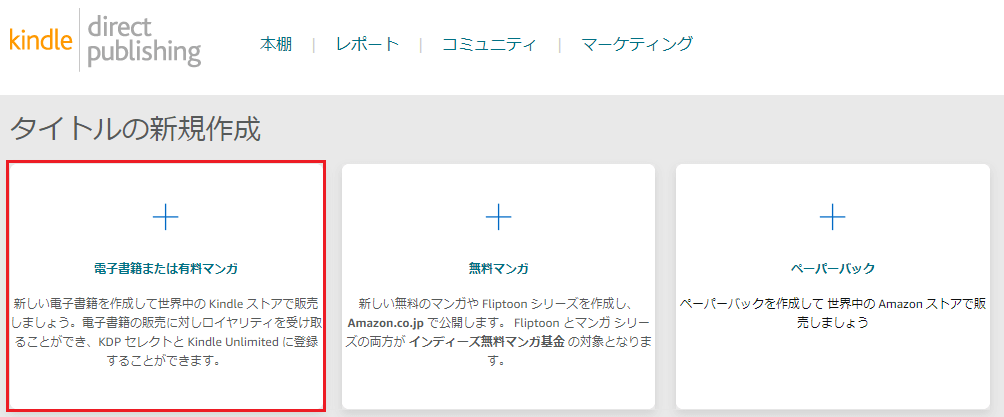Go to the コミュニティ menu item
Screen dimensions: 1004x417
point(489,44)
